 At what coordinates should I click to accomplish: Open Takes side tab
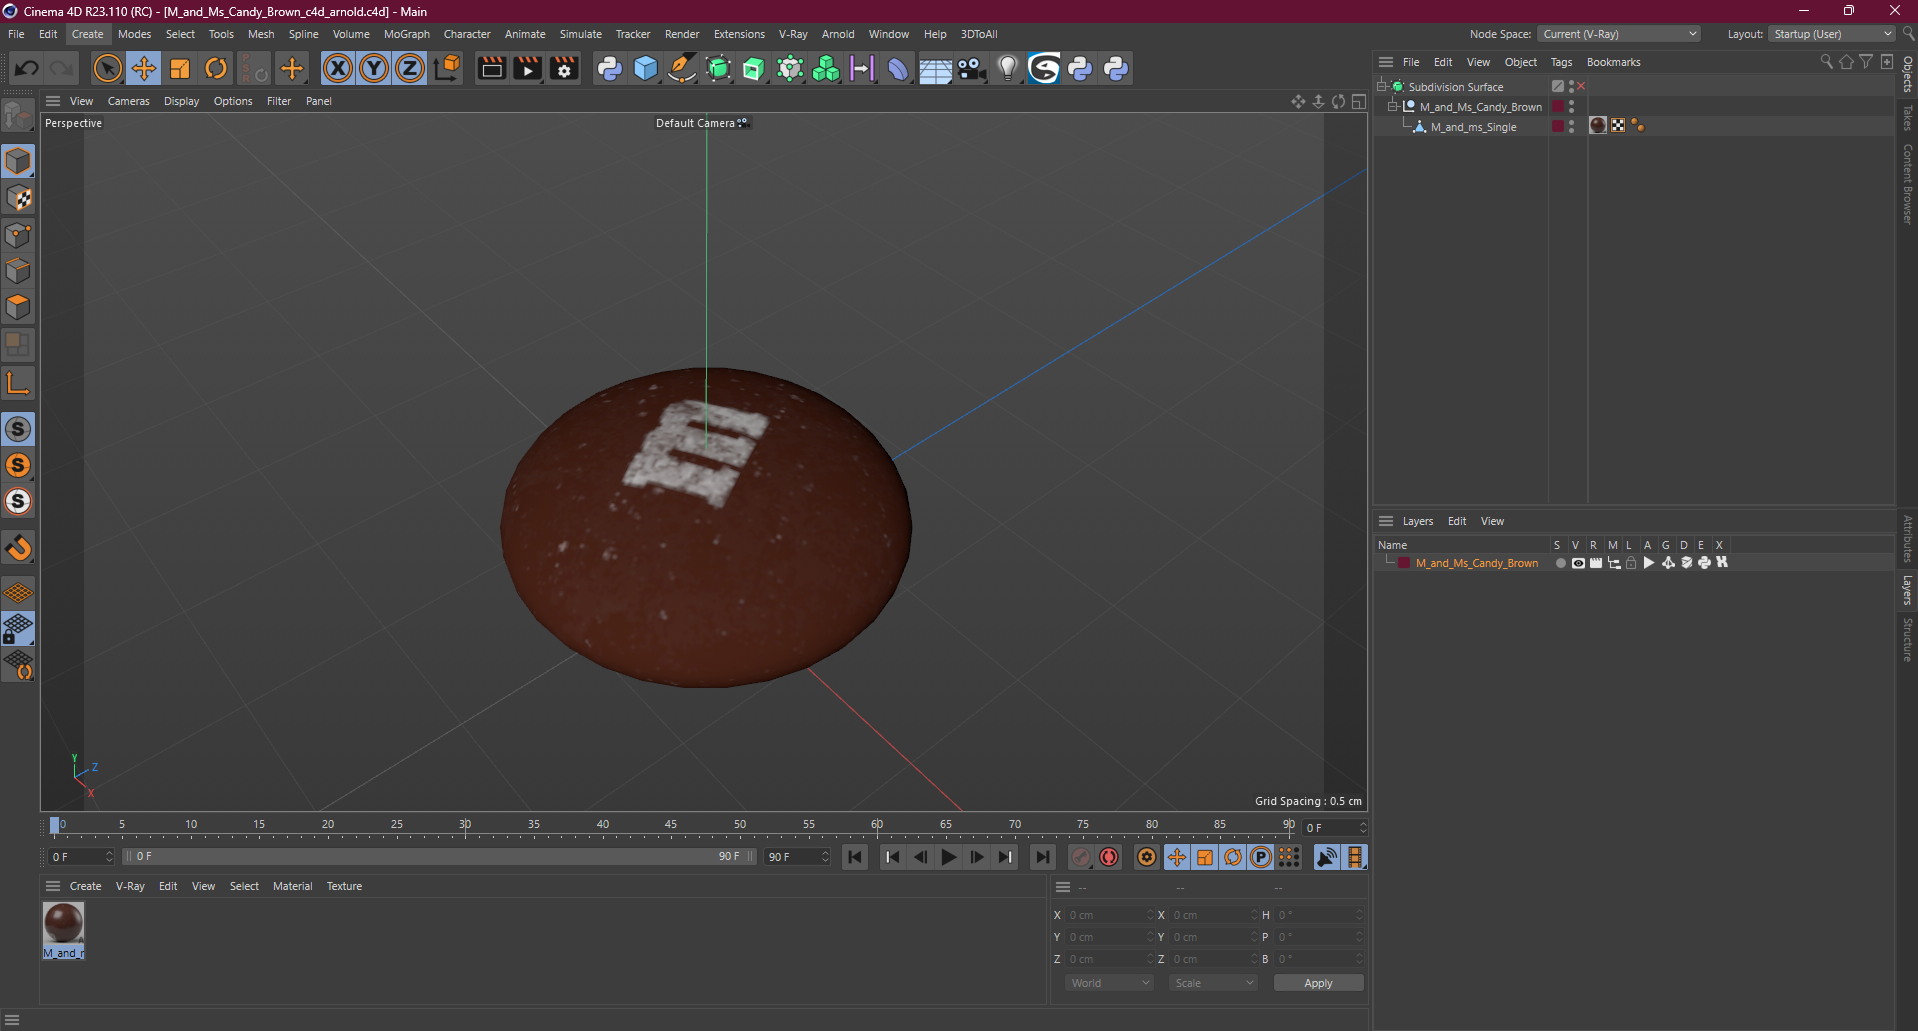tap(1908, 118)
